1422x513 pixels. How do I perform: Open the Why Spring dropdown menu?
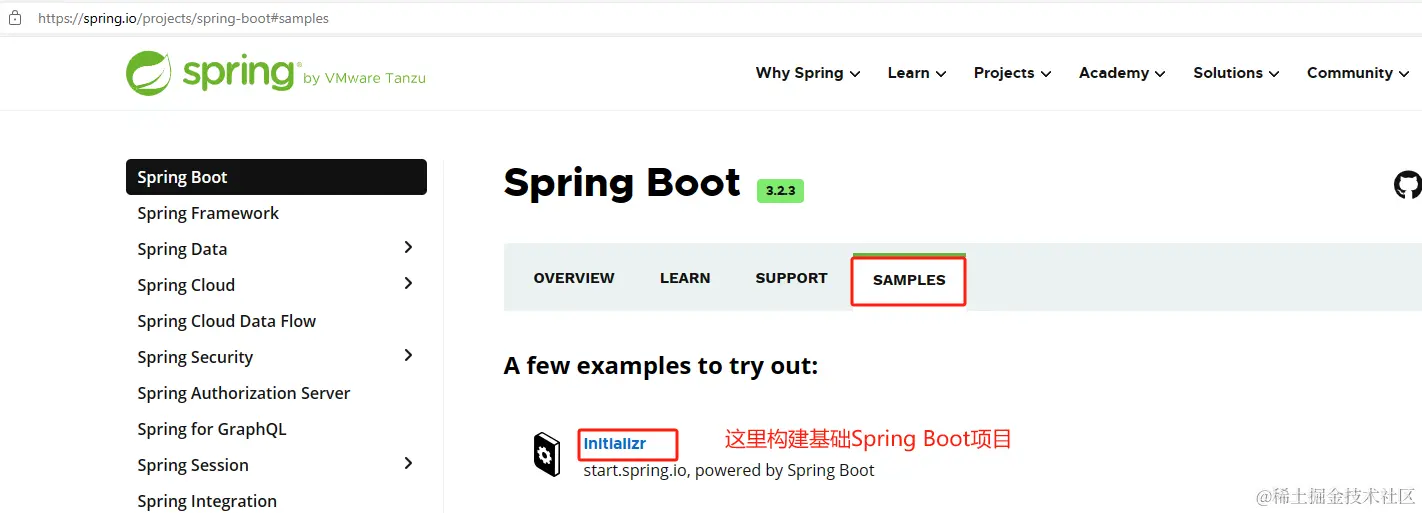(x=808, y=73)
